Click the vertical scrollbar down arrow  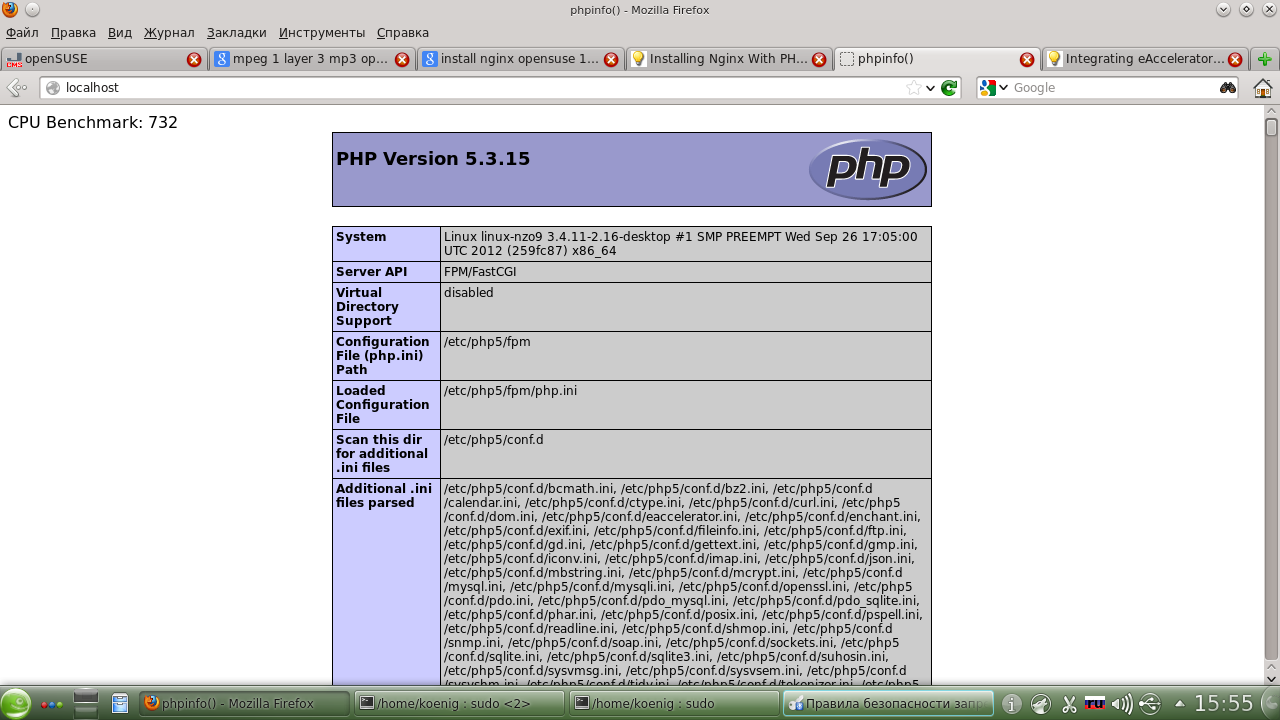coord(1271,678)
